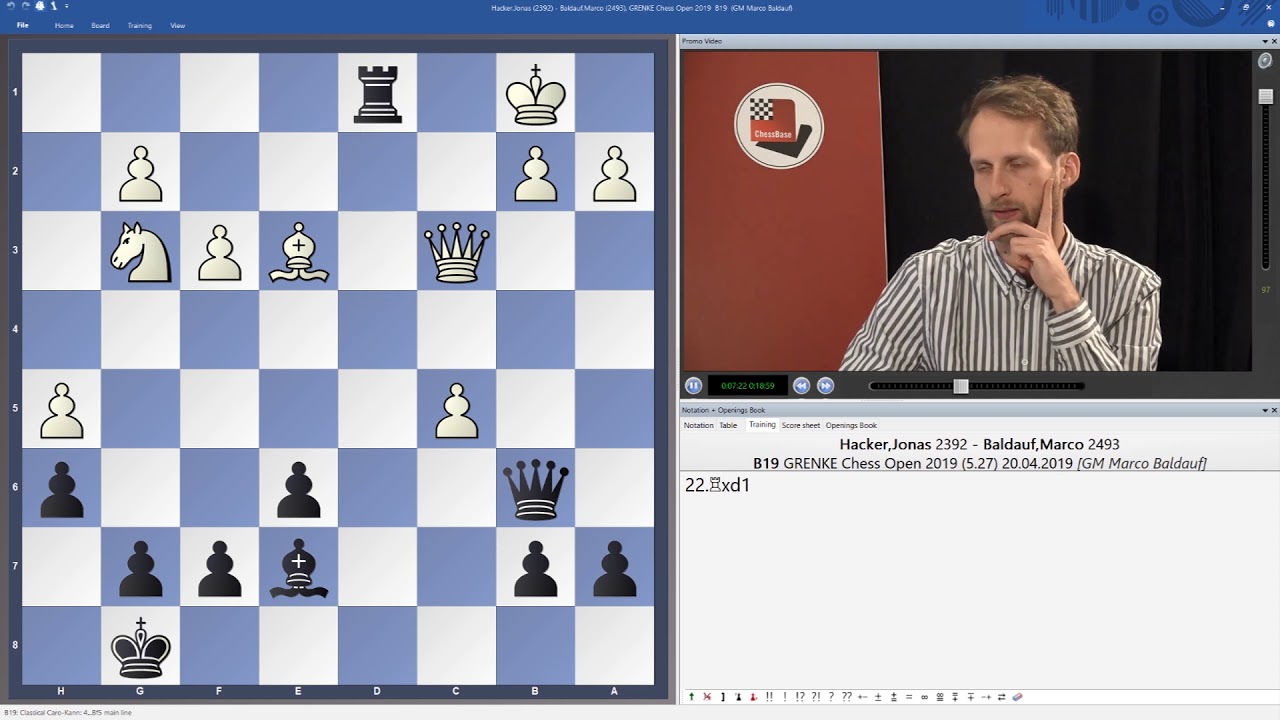Annotate move with single ! symbol
The height and width of the screenshot is (720, 1280).
click(785, 697)
